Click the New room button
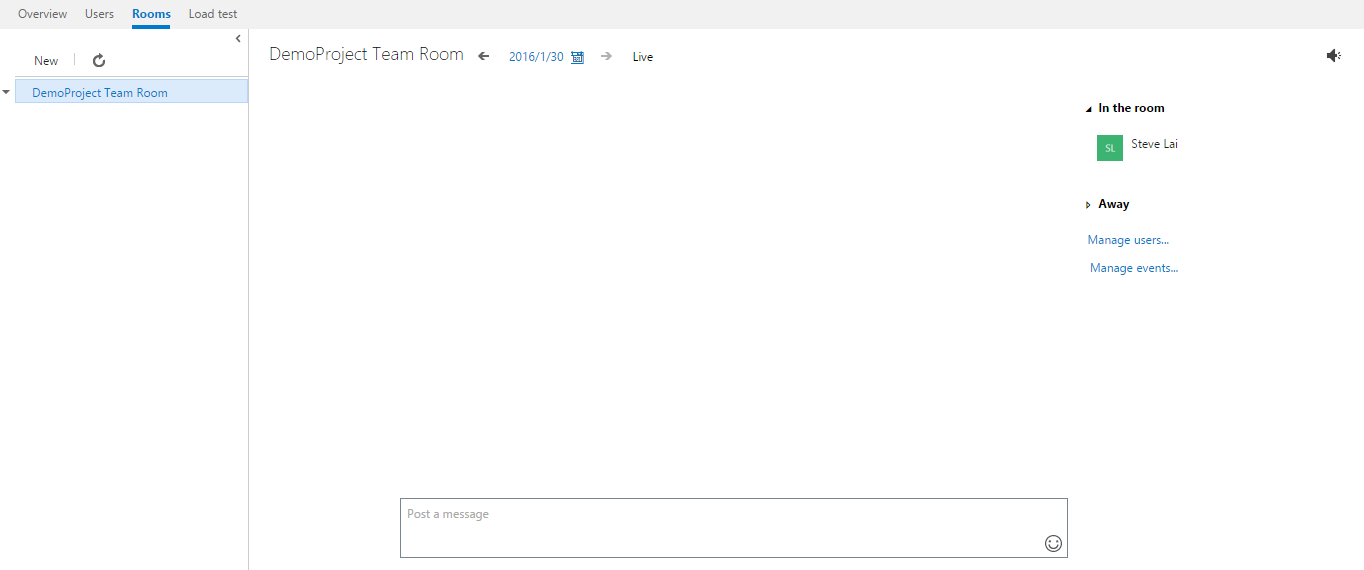 (x=46, y=61)
